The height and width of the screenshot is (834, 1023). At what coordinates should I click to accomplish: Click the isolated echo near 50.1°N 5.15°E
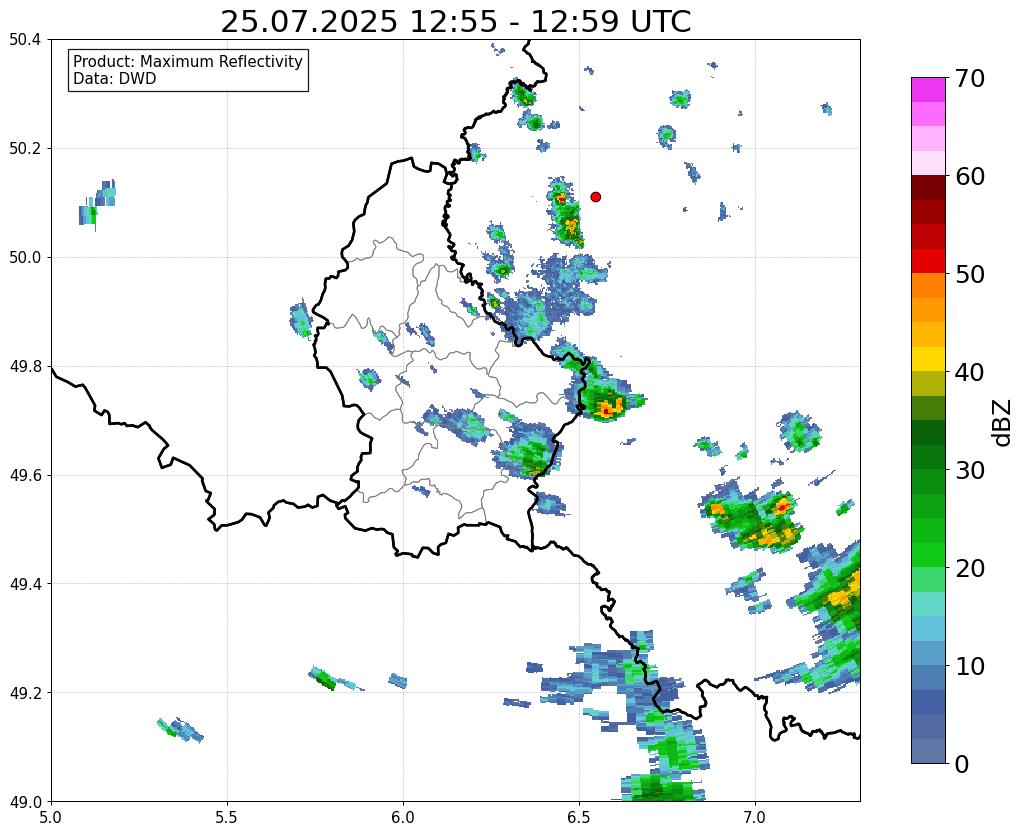97,204
